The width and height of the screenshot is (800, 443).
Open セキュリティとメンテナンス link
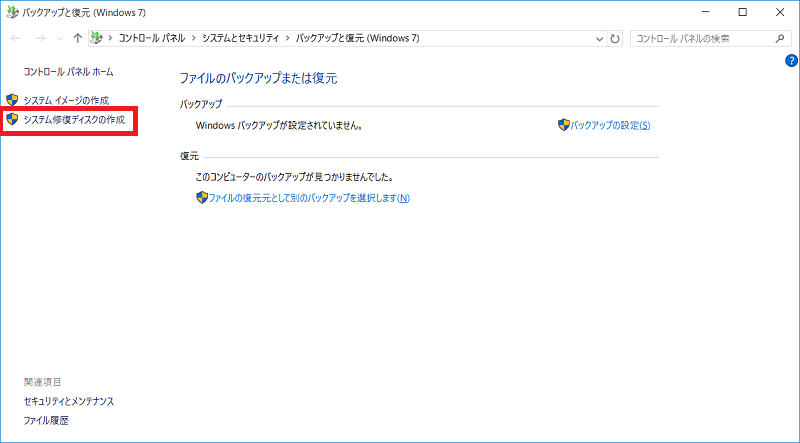(x=69, y=402)
